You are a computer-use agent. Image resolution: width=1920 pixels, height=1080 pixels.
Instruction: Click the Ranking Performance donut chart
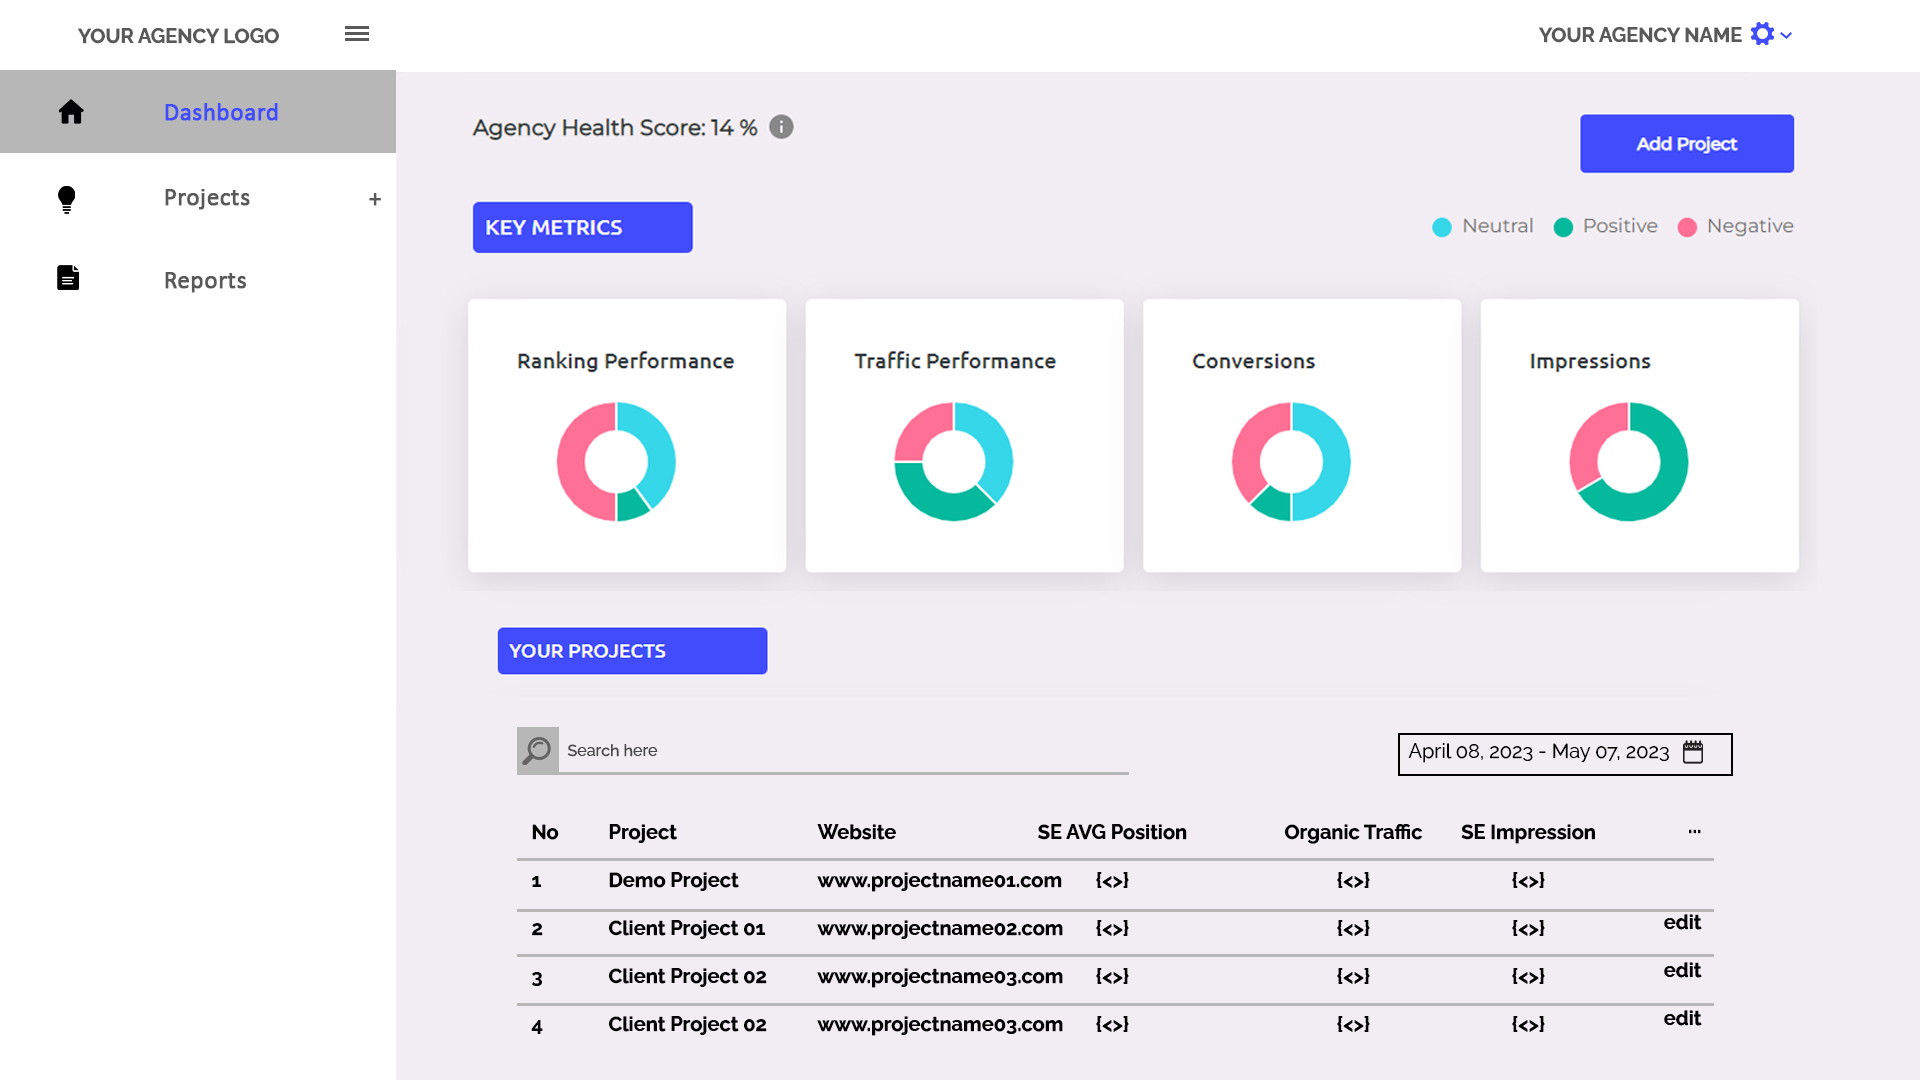(616, 461)
